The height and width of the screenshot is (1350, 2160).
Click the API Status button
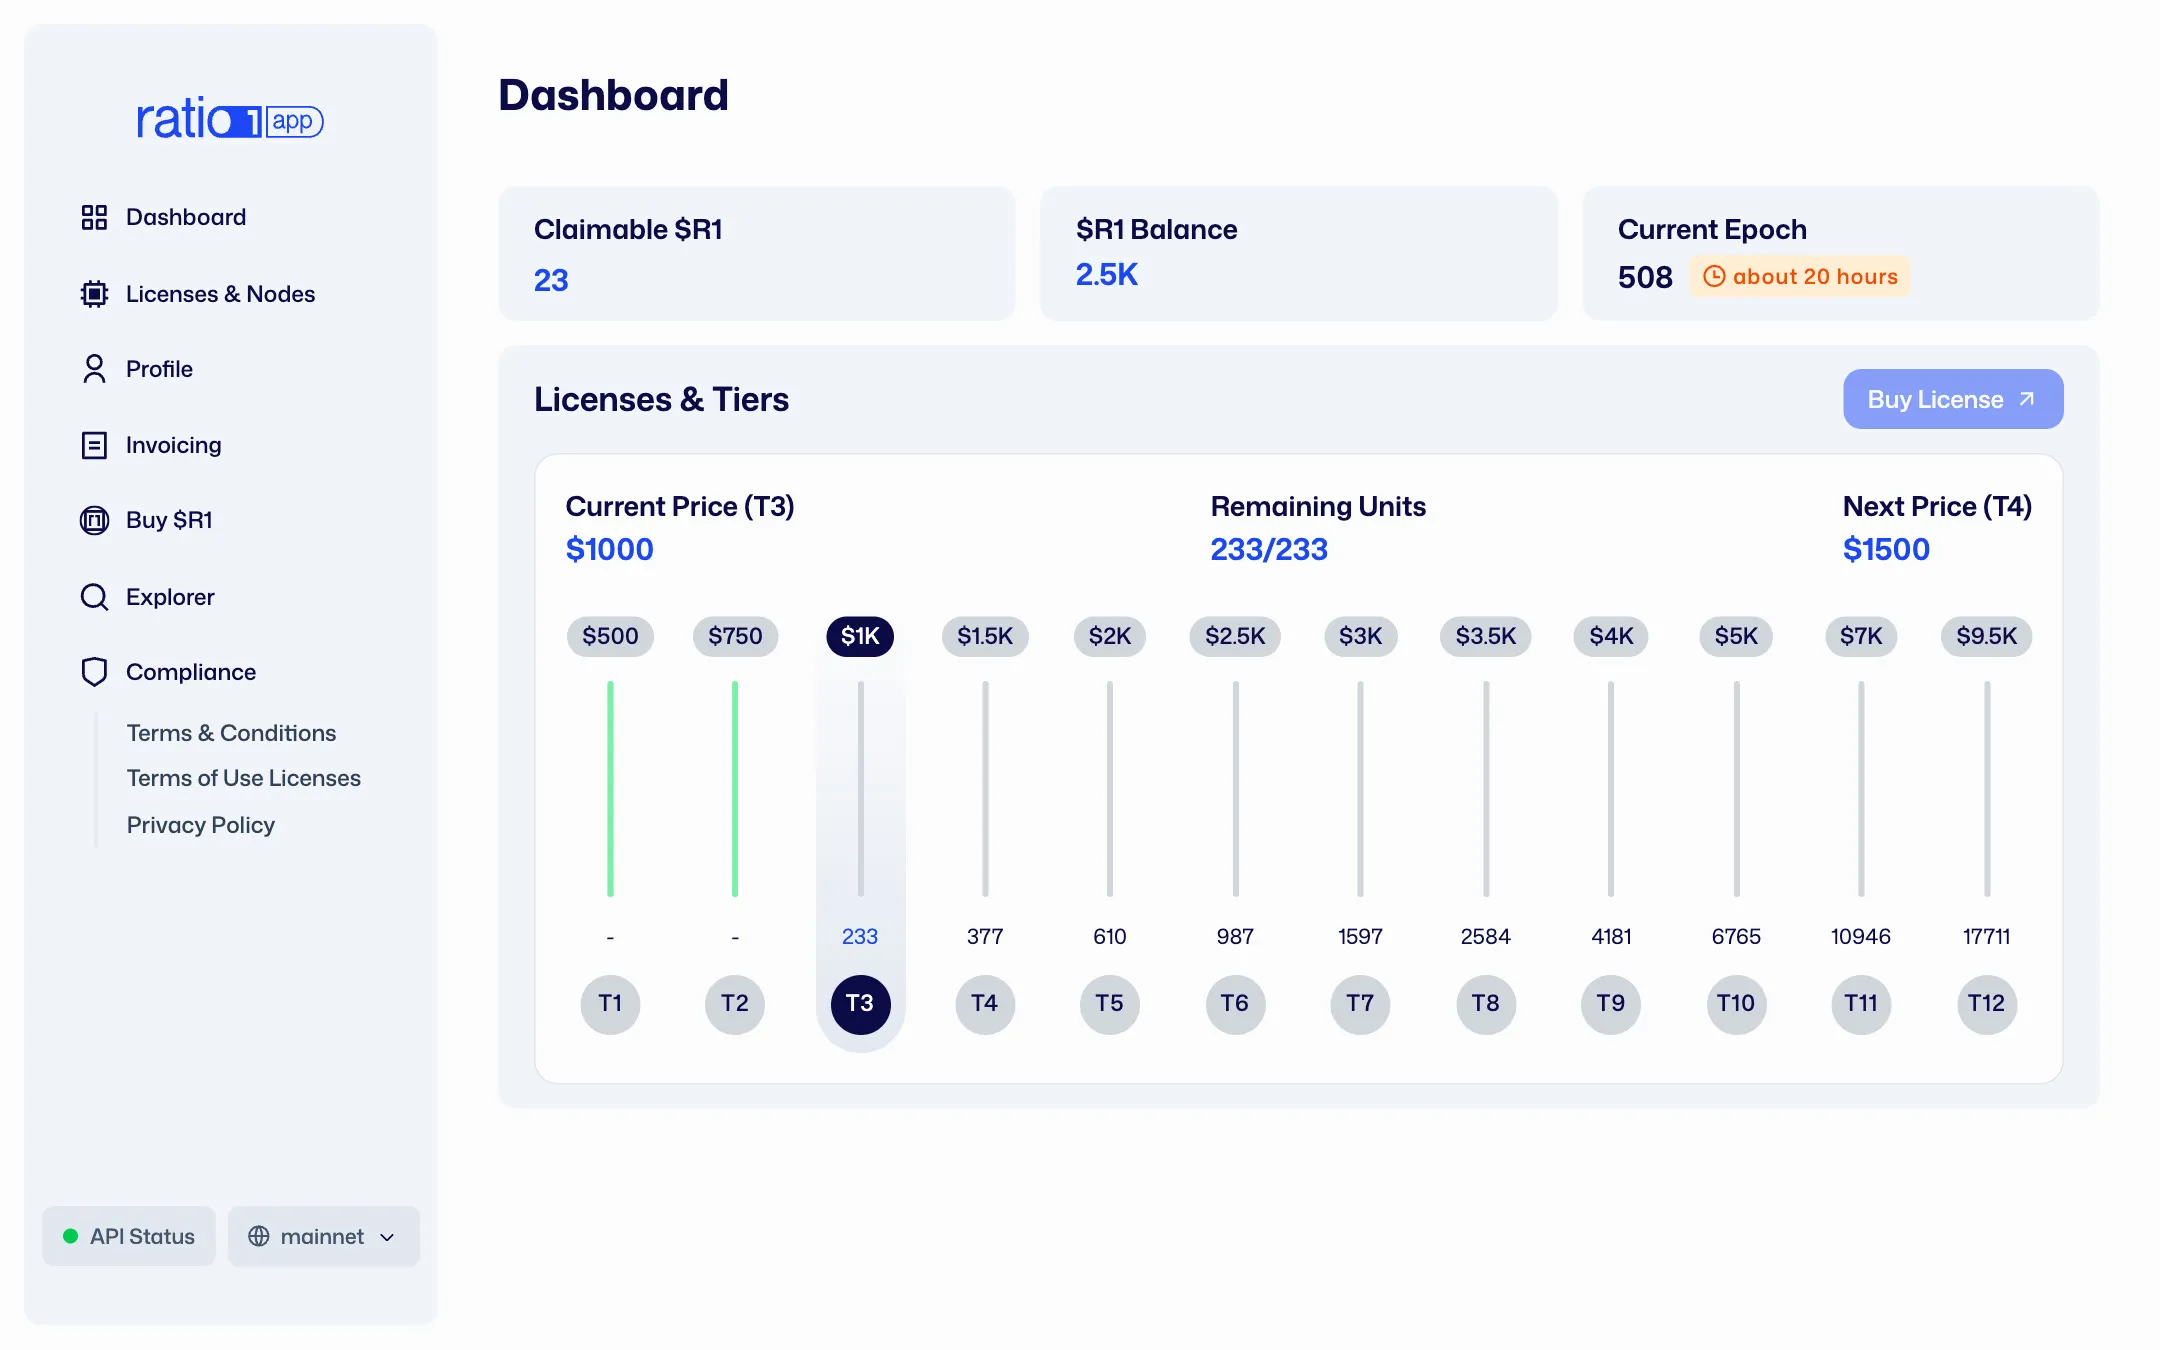coord(129,1236)
